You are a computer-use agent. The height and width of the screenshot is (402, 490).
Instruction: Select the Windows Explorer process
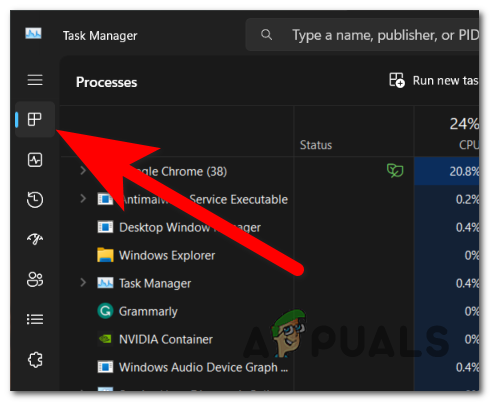point(167,255)
